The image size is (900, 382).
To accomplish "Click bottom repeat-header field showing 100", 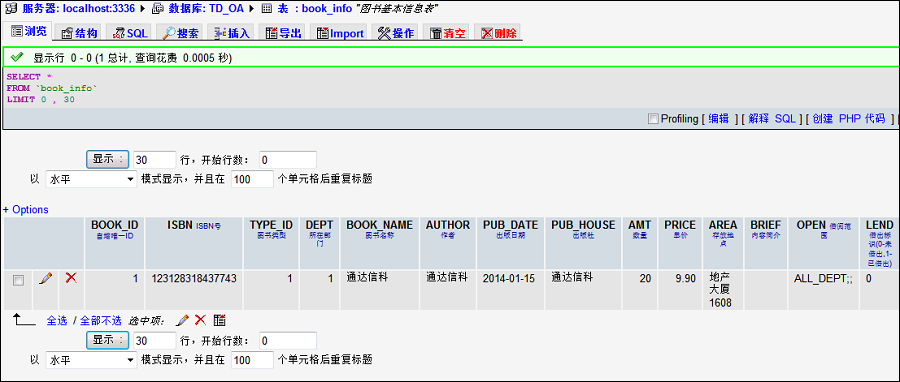I will pyautogui.click(x=252, y=360).
